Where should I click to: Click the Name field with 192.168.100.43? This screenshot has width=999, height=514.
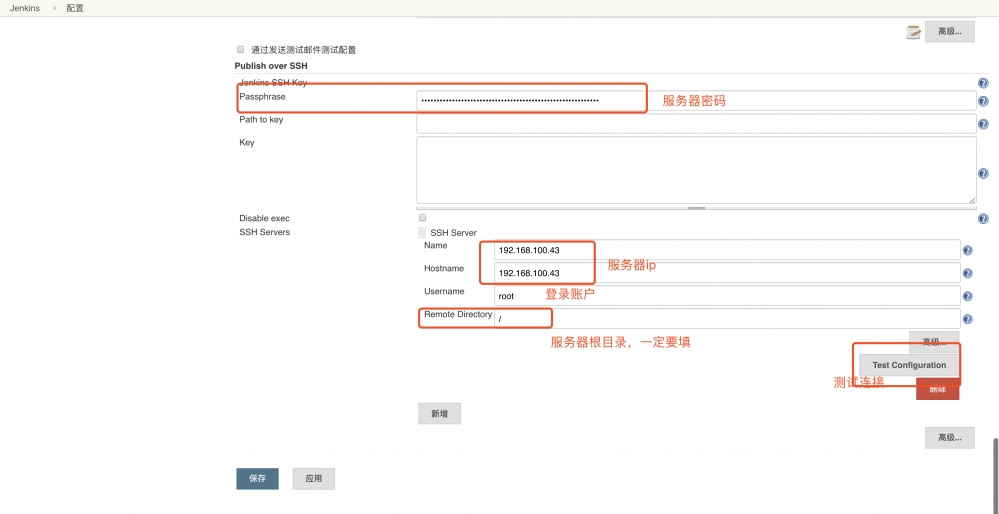(x=726, y=250)
